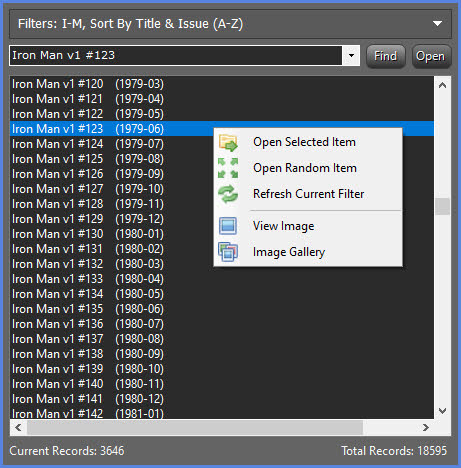Click the green Refresh Current Filter icon
This screenshot has width=461, height=468.
(x=228, y=194)
